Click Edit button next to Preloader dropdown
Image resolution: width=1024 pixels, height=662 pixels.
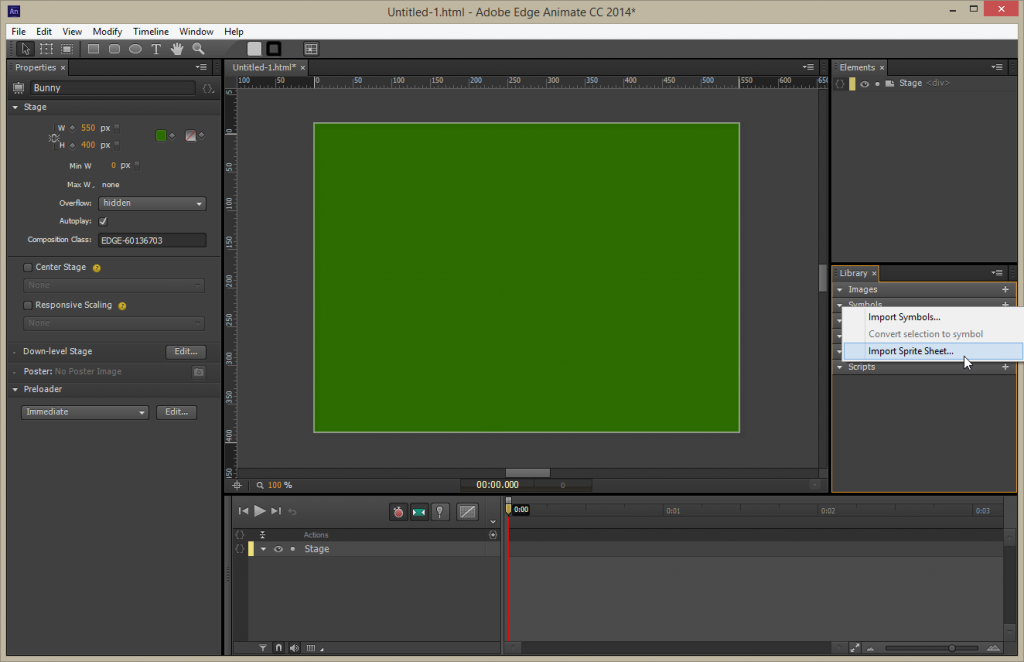pos(176,413)
